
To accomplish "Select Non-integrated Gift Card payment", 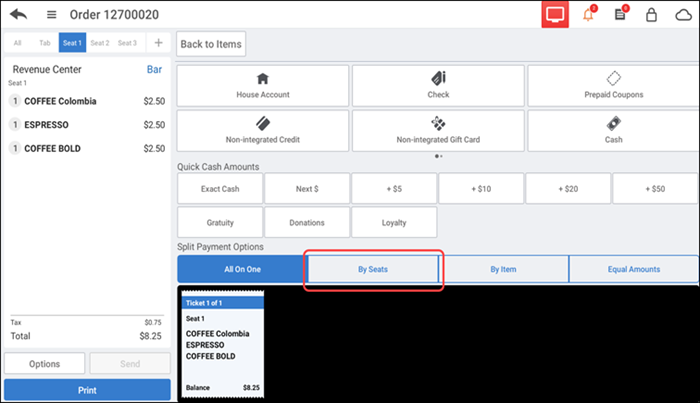I will (x=438, y=131).
